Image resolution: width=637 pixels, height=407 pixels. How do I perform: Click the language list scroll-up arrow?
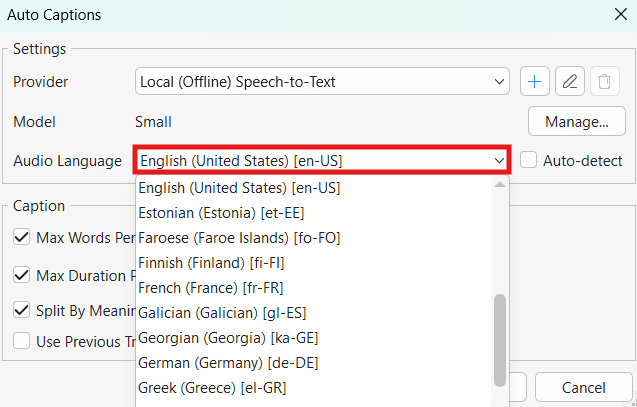(500, 184)
